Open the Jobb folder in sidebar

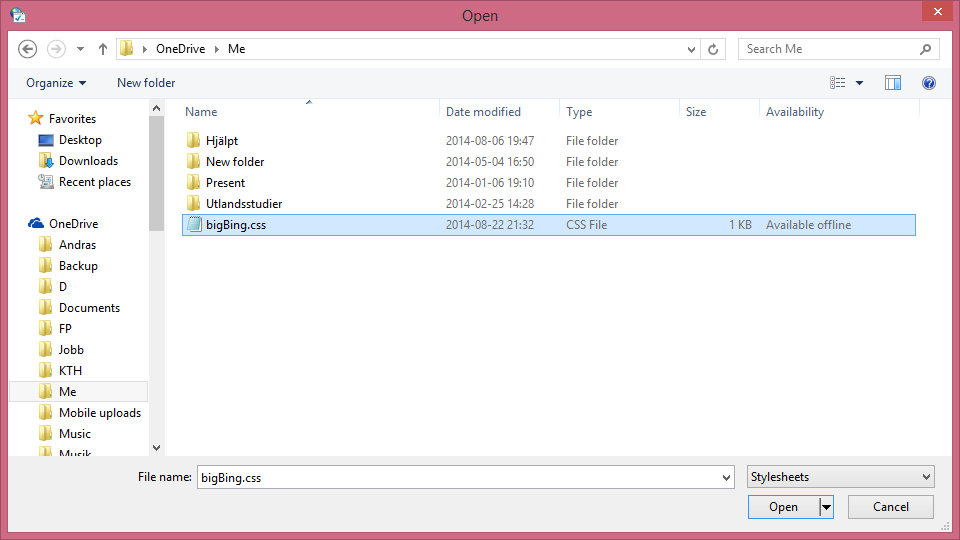pos(71,350)
